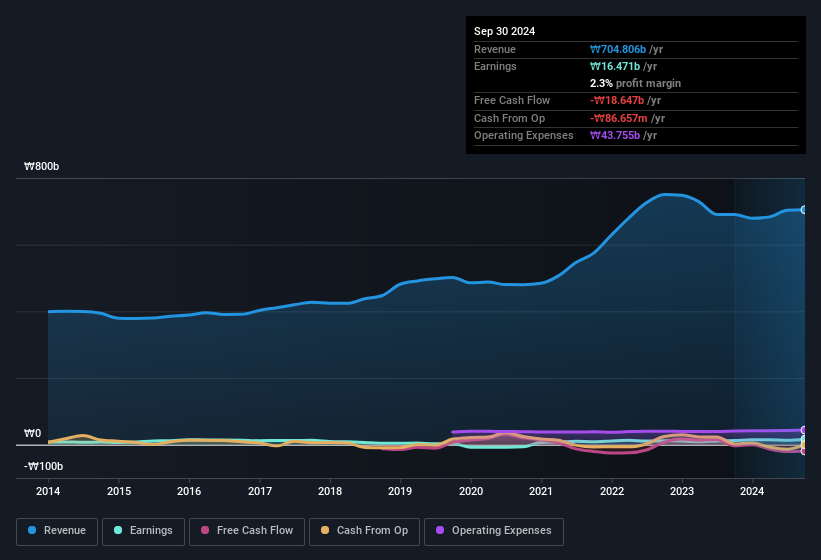821x560 pixels.
Task: Toggle the Cash From Op legend button
Action: 364,531
